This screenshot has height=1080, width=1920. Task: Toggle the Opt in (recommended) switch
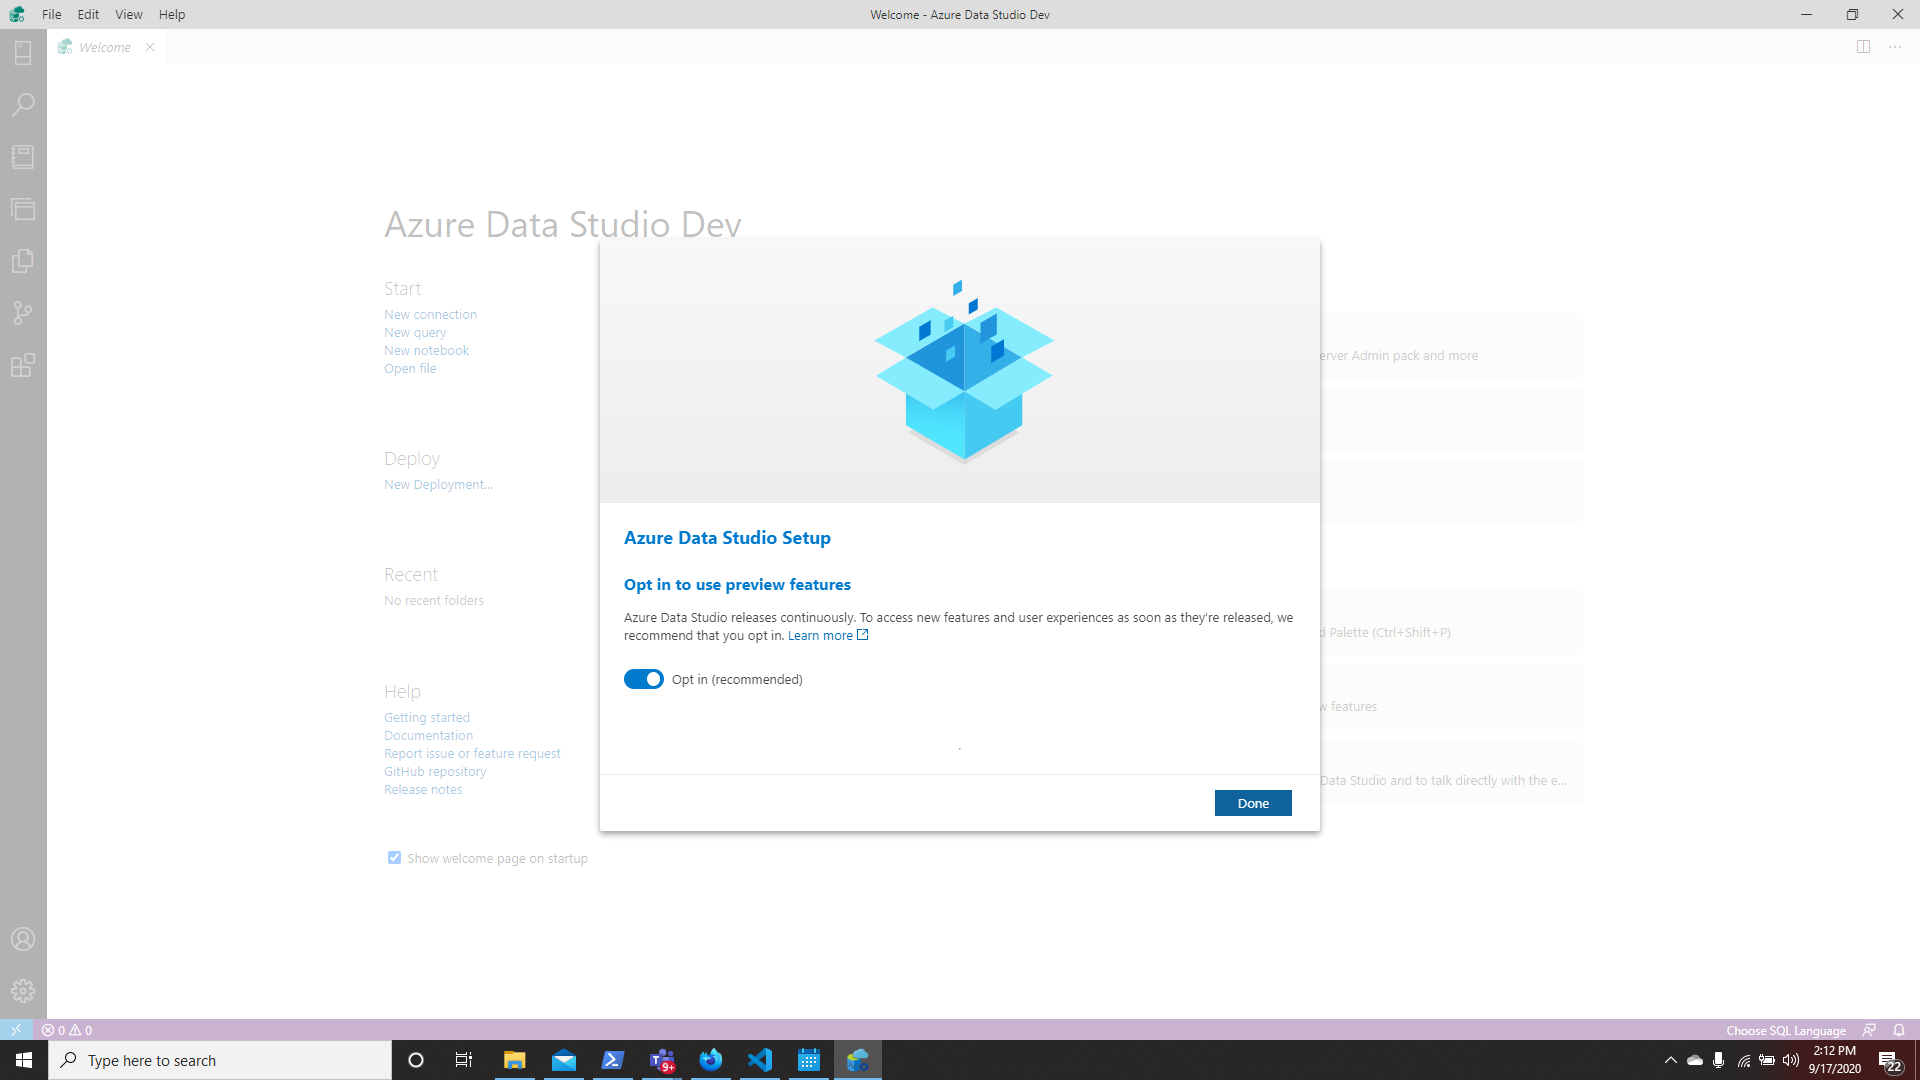644,679
